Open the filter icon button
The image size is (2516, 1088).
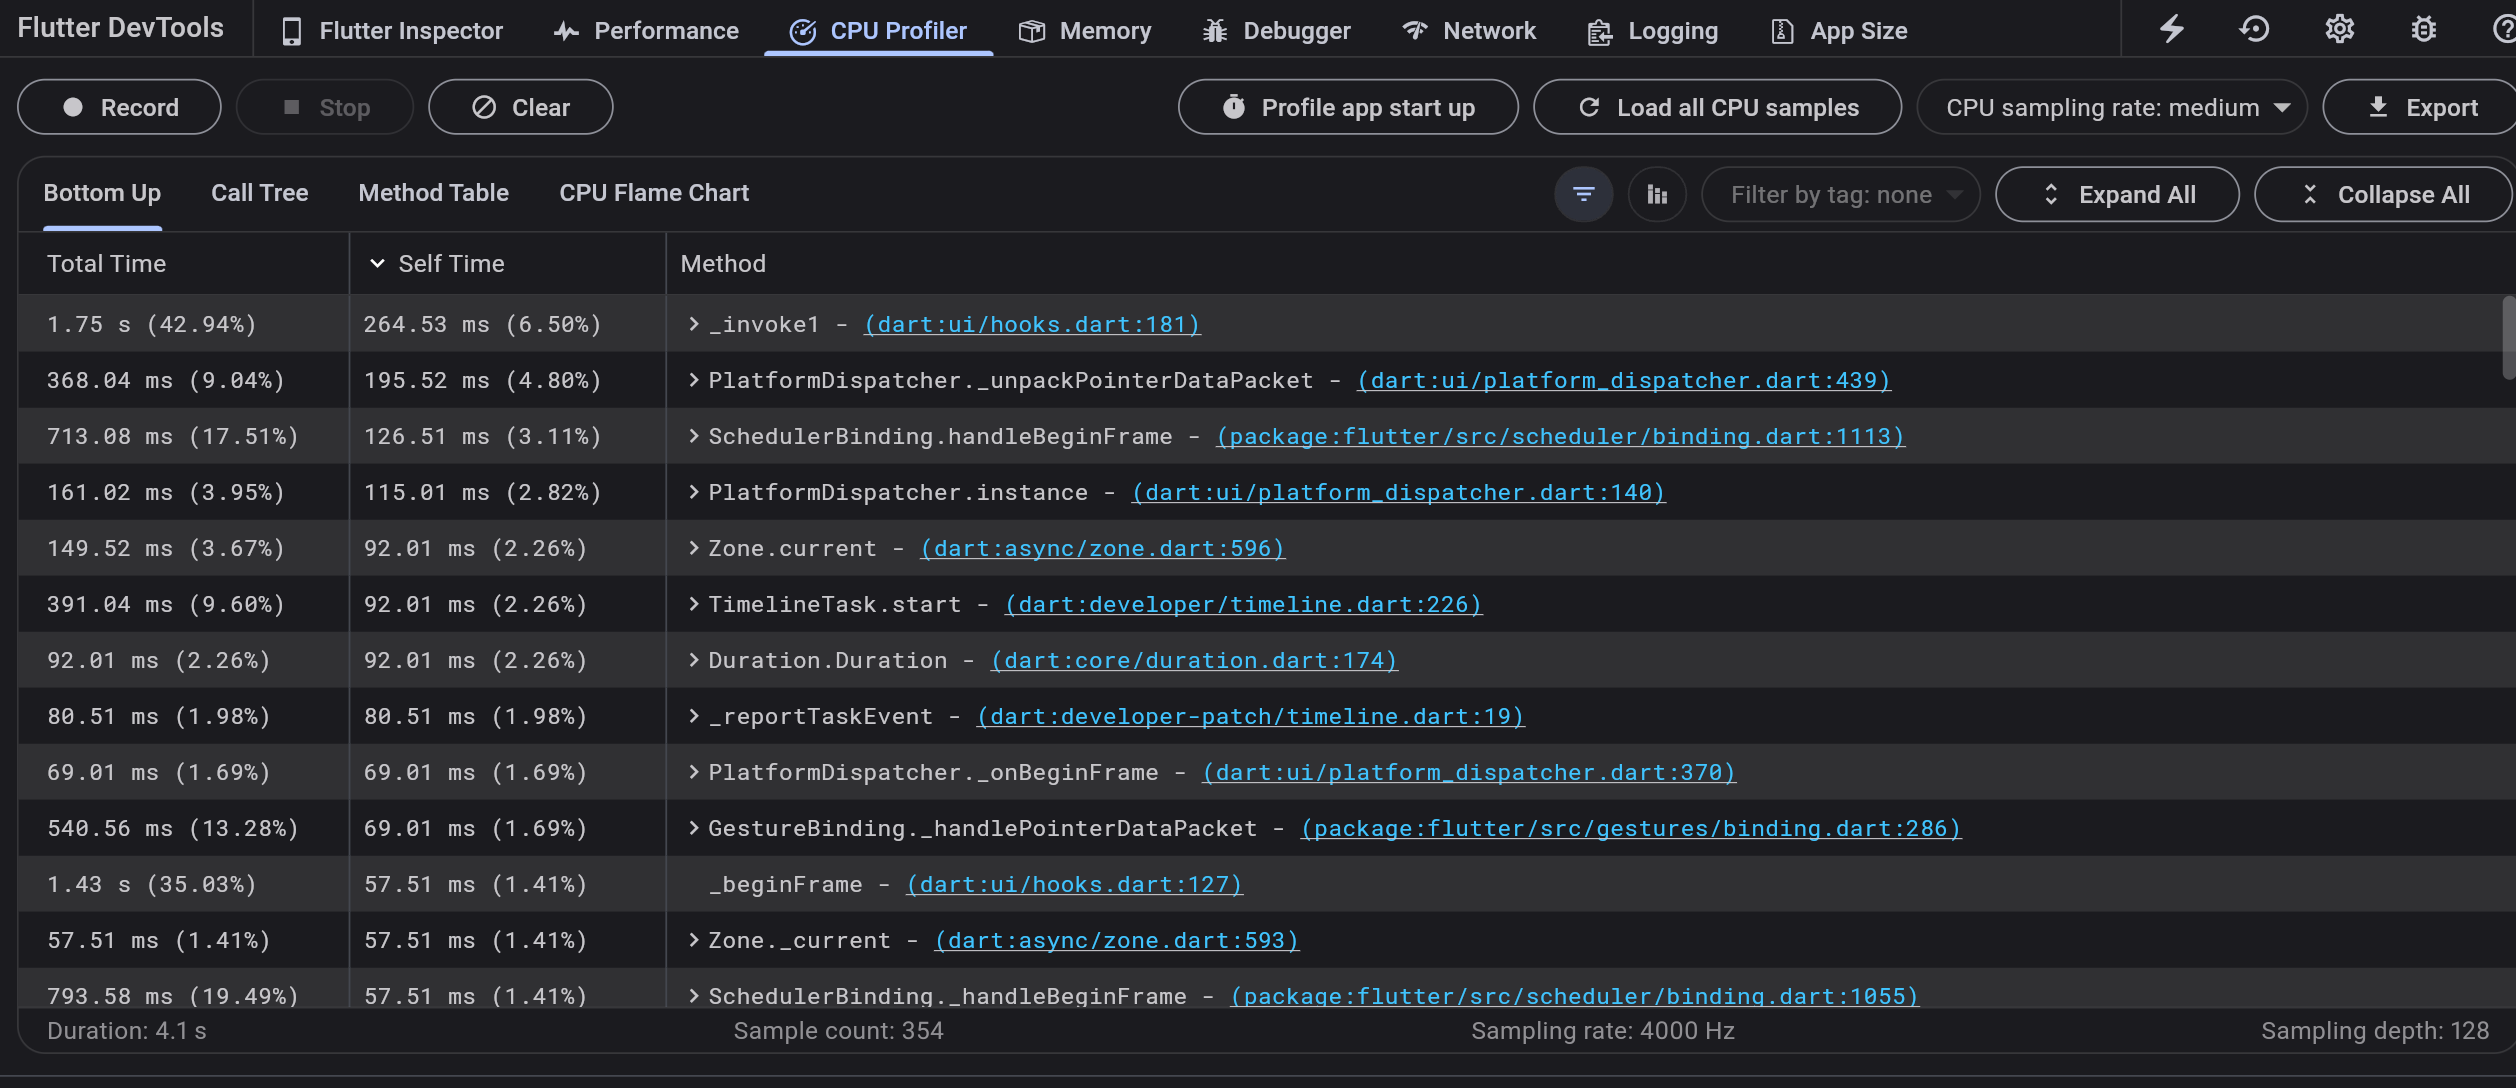pos(1583,194)
